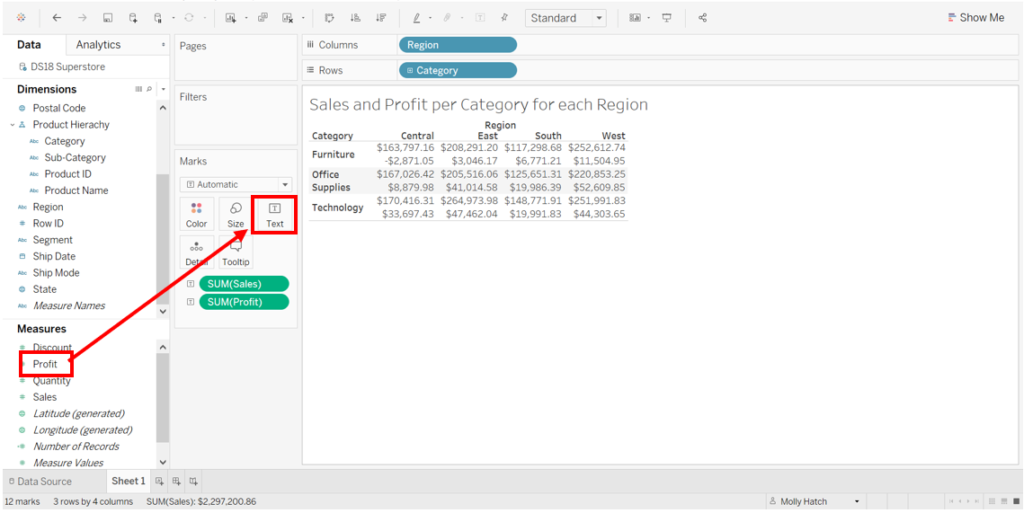Open the Molly Hatch user dropdown
Screen dimensions: 1024x513
click(x=856, y=501)
